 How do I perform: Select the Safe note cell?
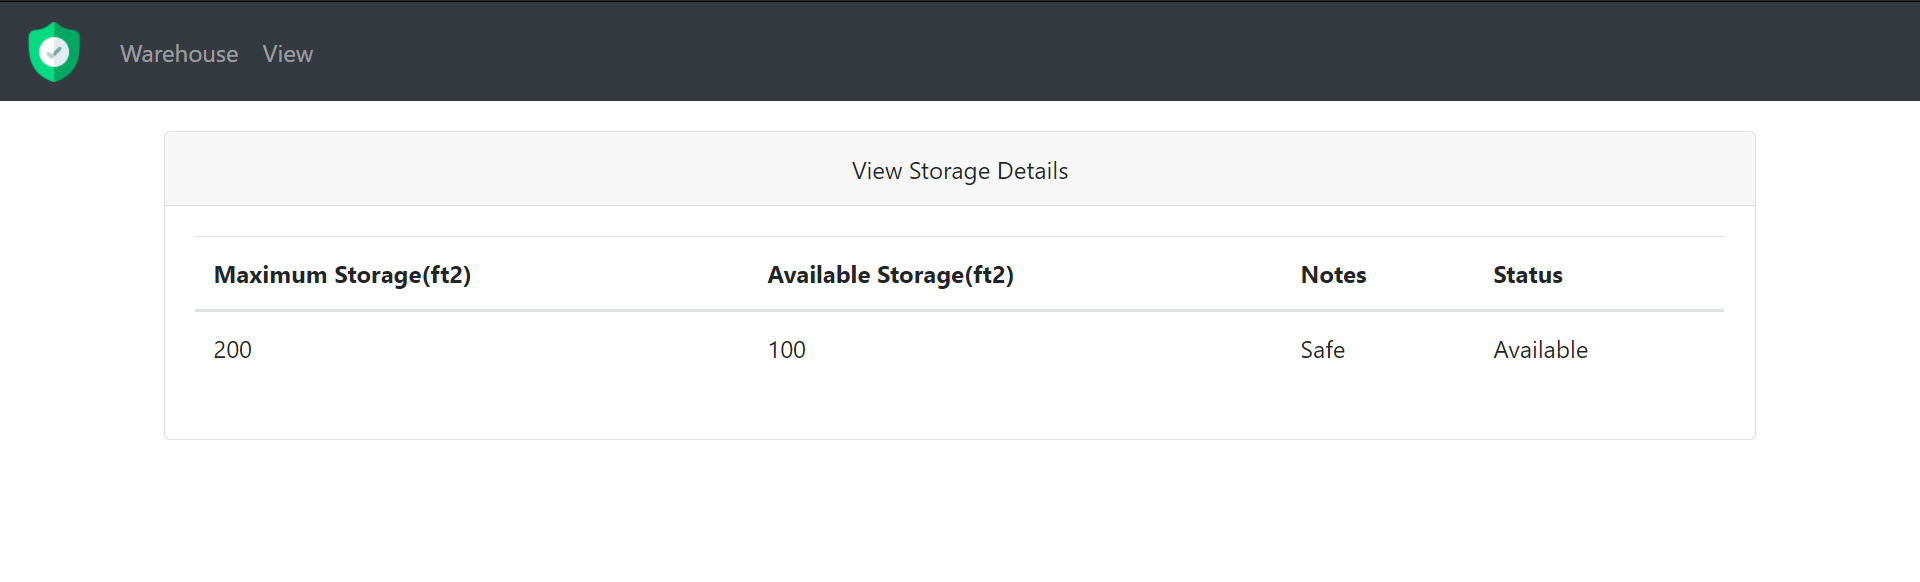point(1322,350)
